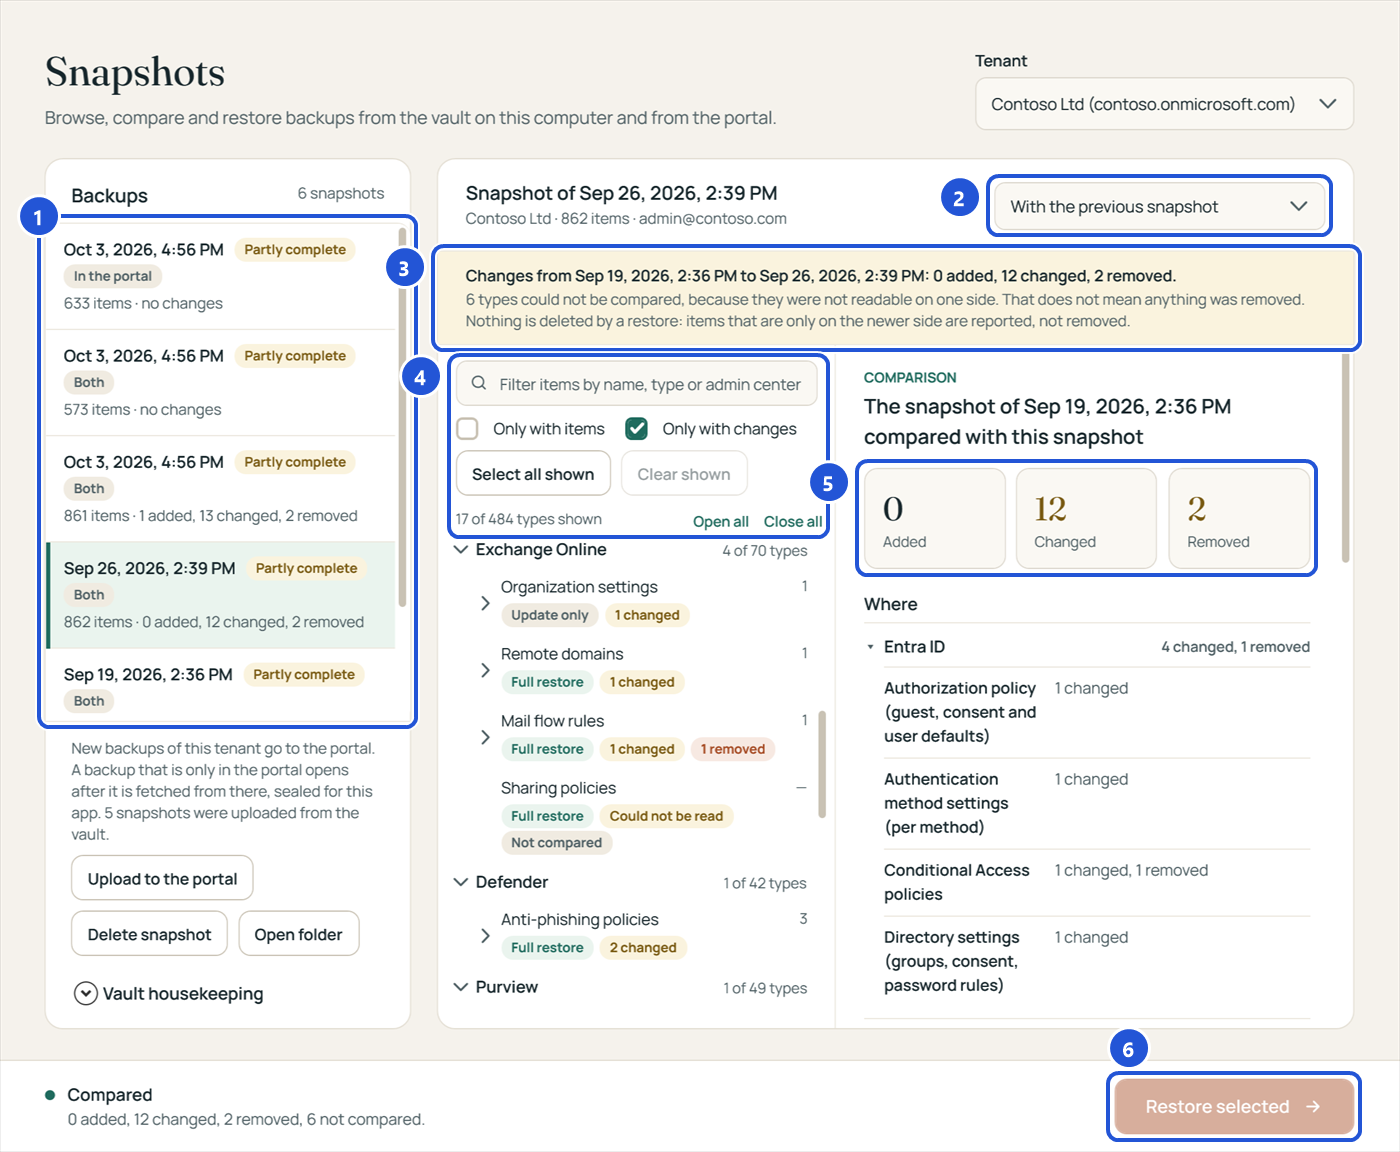
Task: Click the 12 Changed summary card
Action: click(x=1086, y=519)
